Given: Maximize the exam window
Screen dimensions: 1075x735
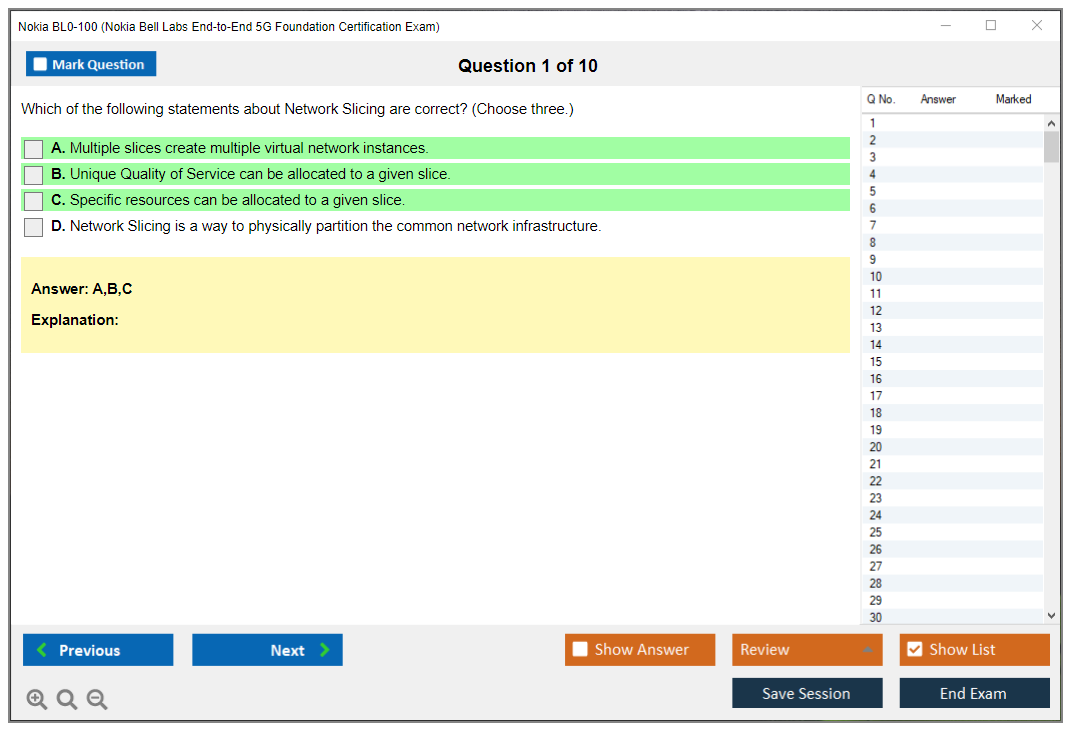Looking at the screenshot, I should pyautogui.click(x=991, y=26).
